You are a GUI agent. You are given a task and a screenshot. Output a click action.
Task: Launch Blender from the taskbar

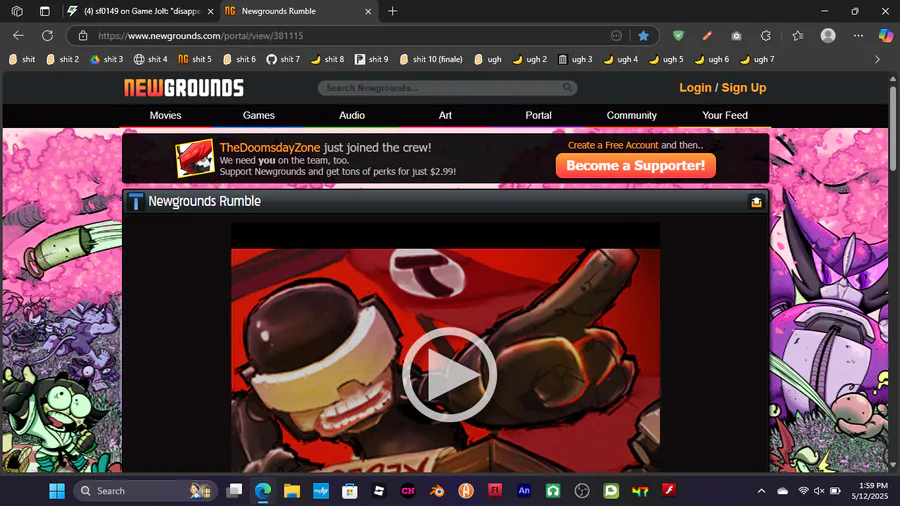(x=437, y=491)
